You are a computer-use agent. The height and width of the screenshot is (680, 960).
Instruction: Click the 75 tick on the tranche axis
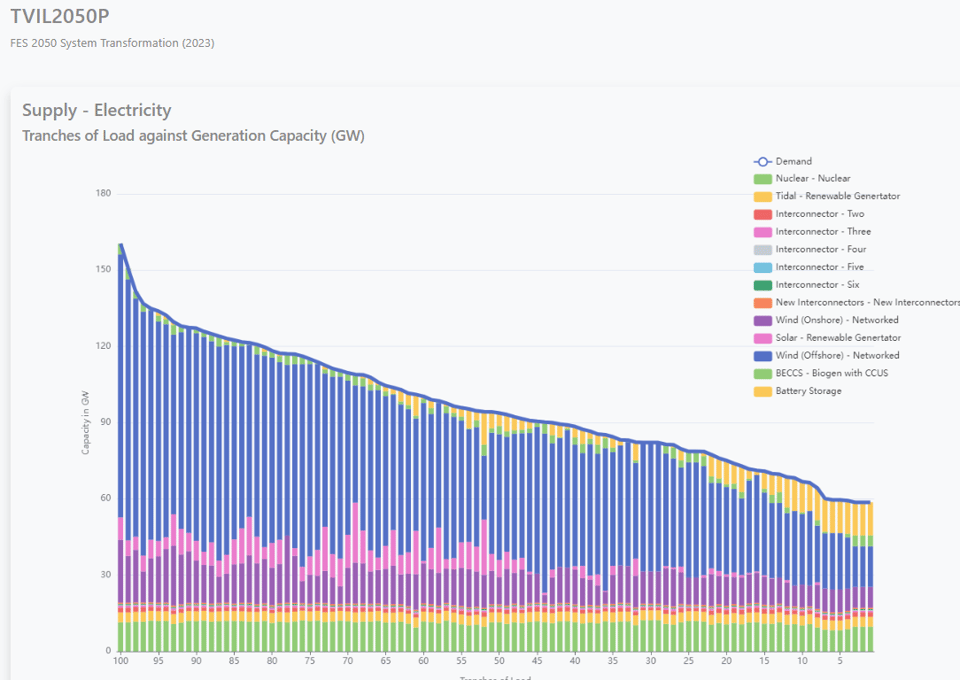click(x=310, y=661)
